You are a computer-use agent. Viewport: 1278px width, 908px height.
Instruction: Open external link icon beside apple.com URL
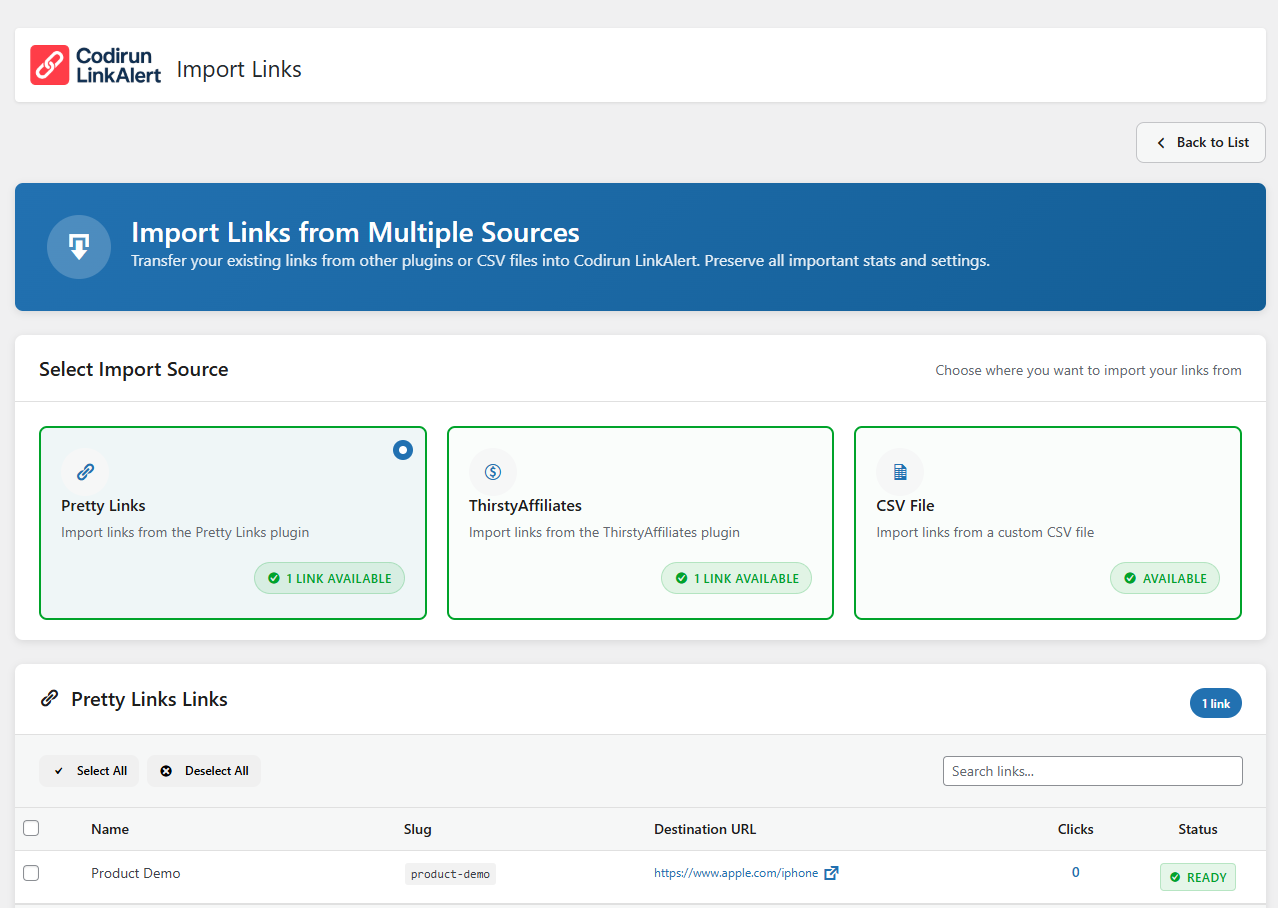(x=831, y=873)
